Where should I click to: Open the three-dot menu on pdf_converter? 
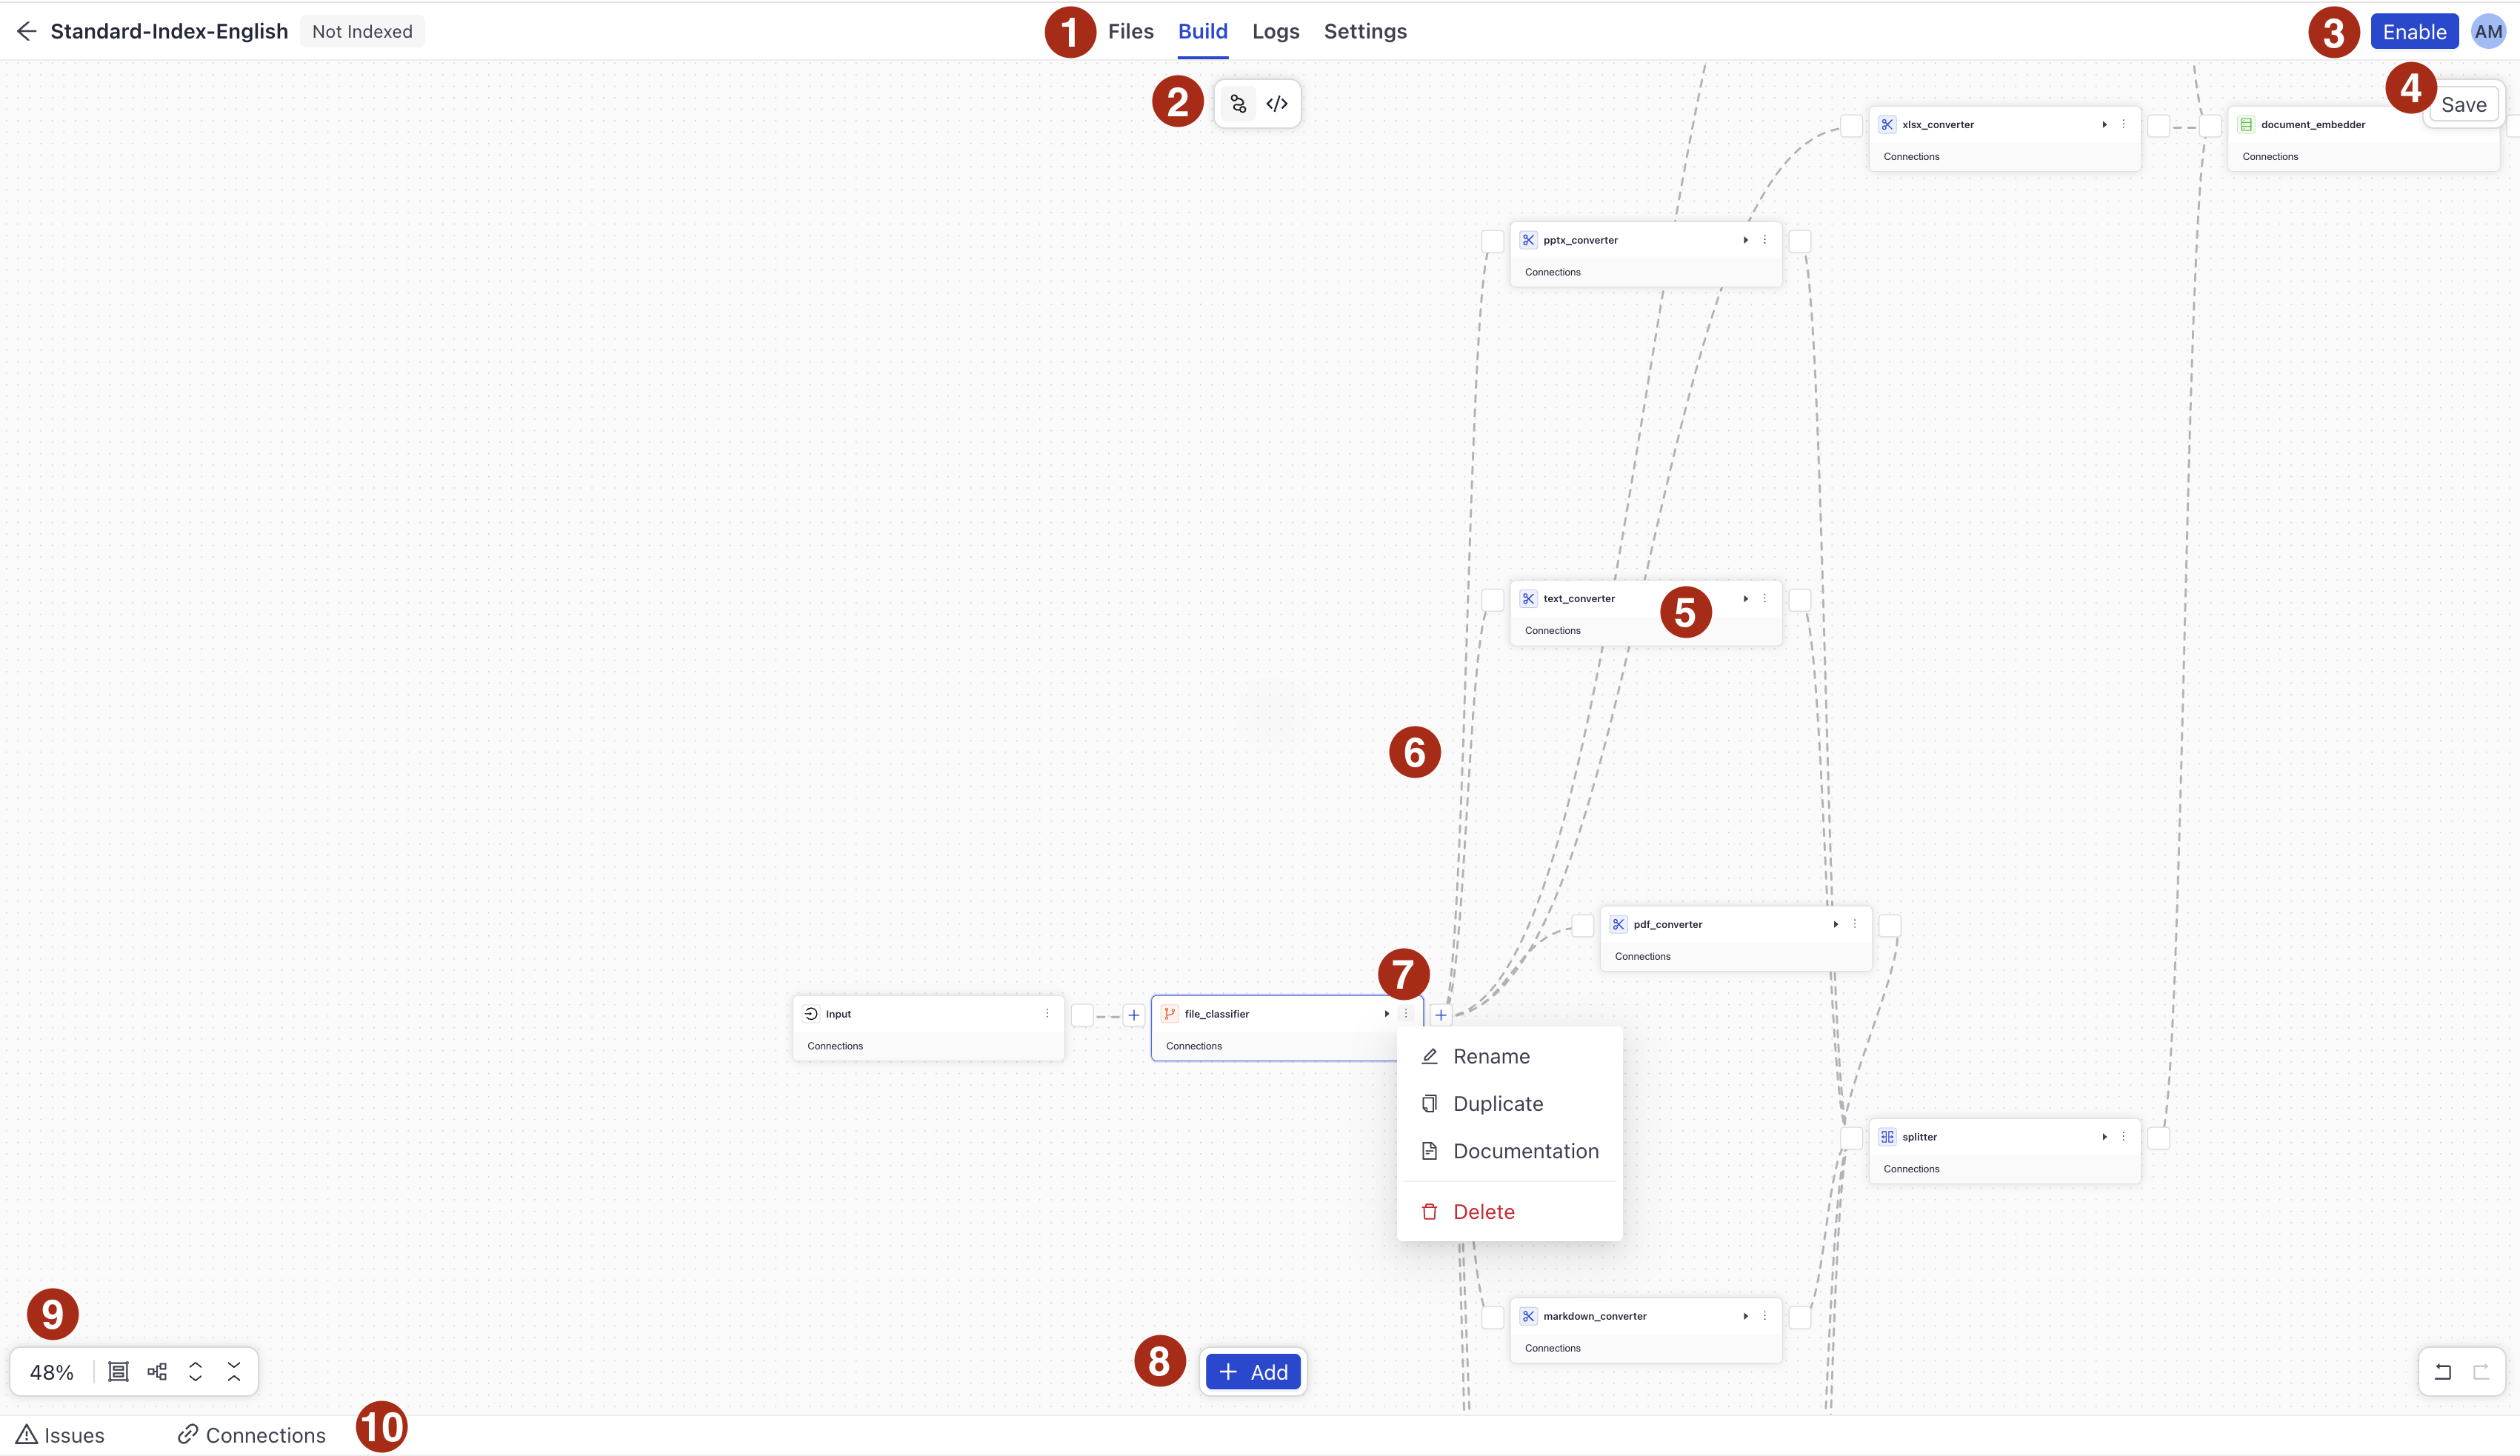pyautogui.click(x=1855, y=924)
